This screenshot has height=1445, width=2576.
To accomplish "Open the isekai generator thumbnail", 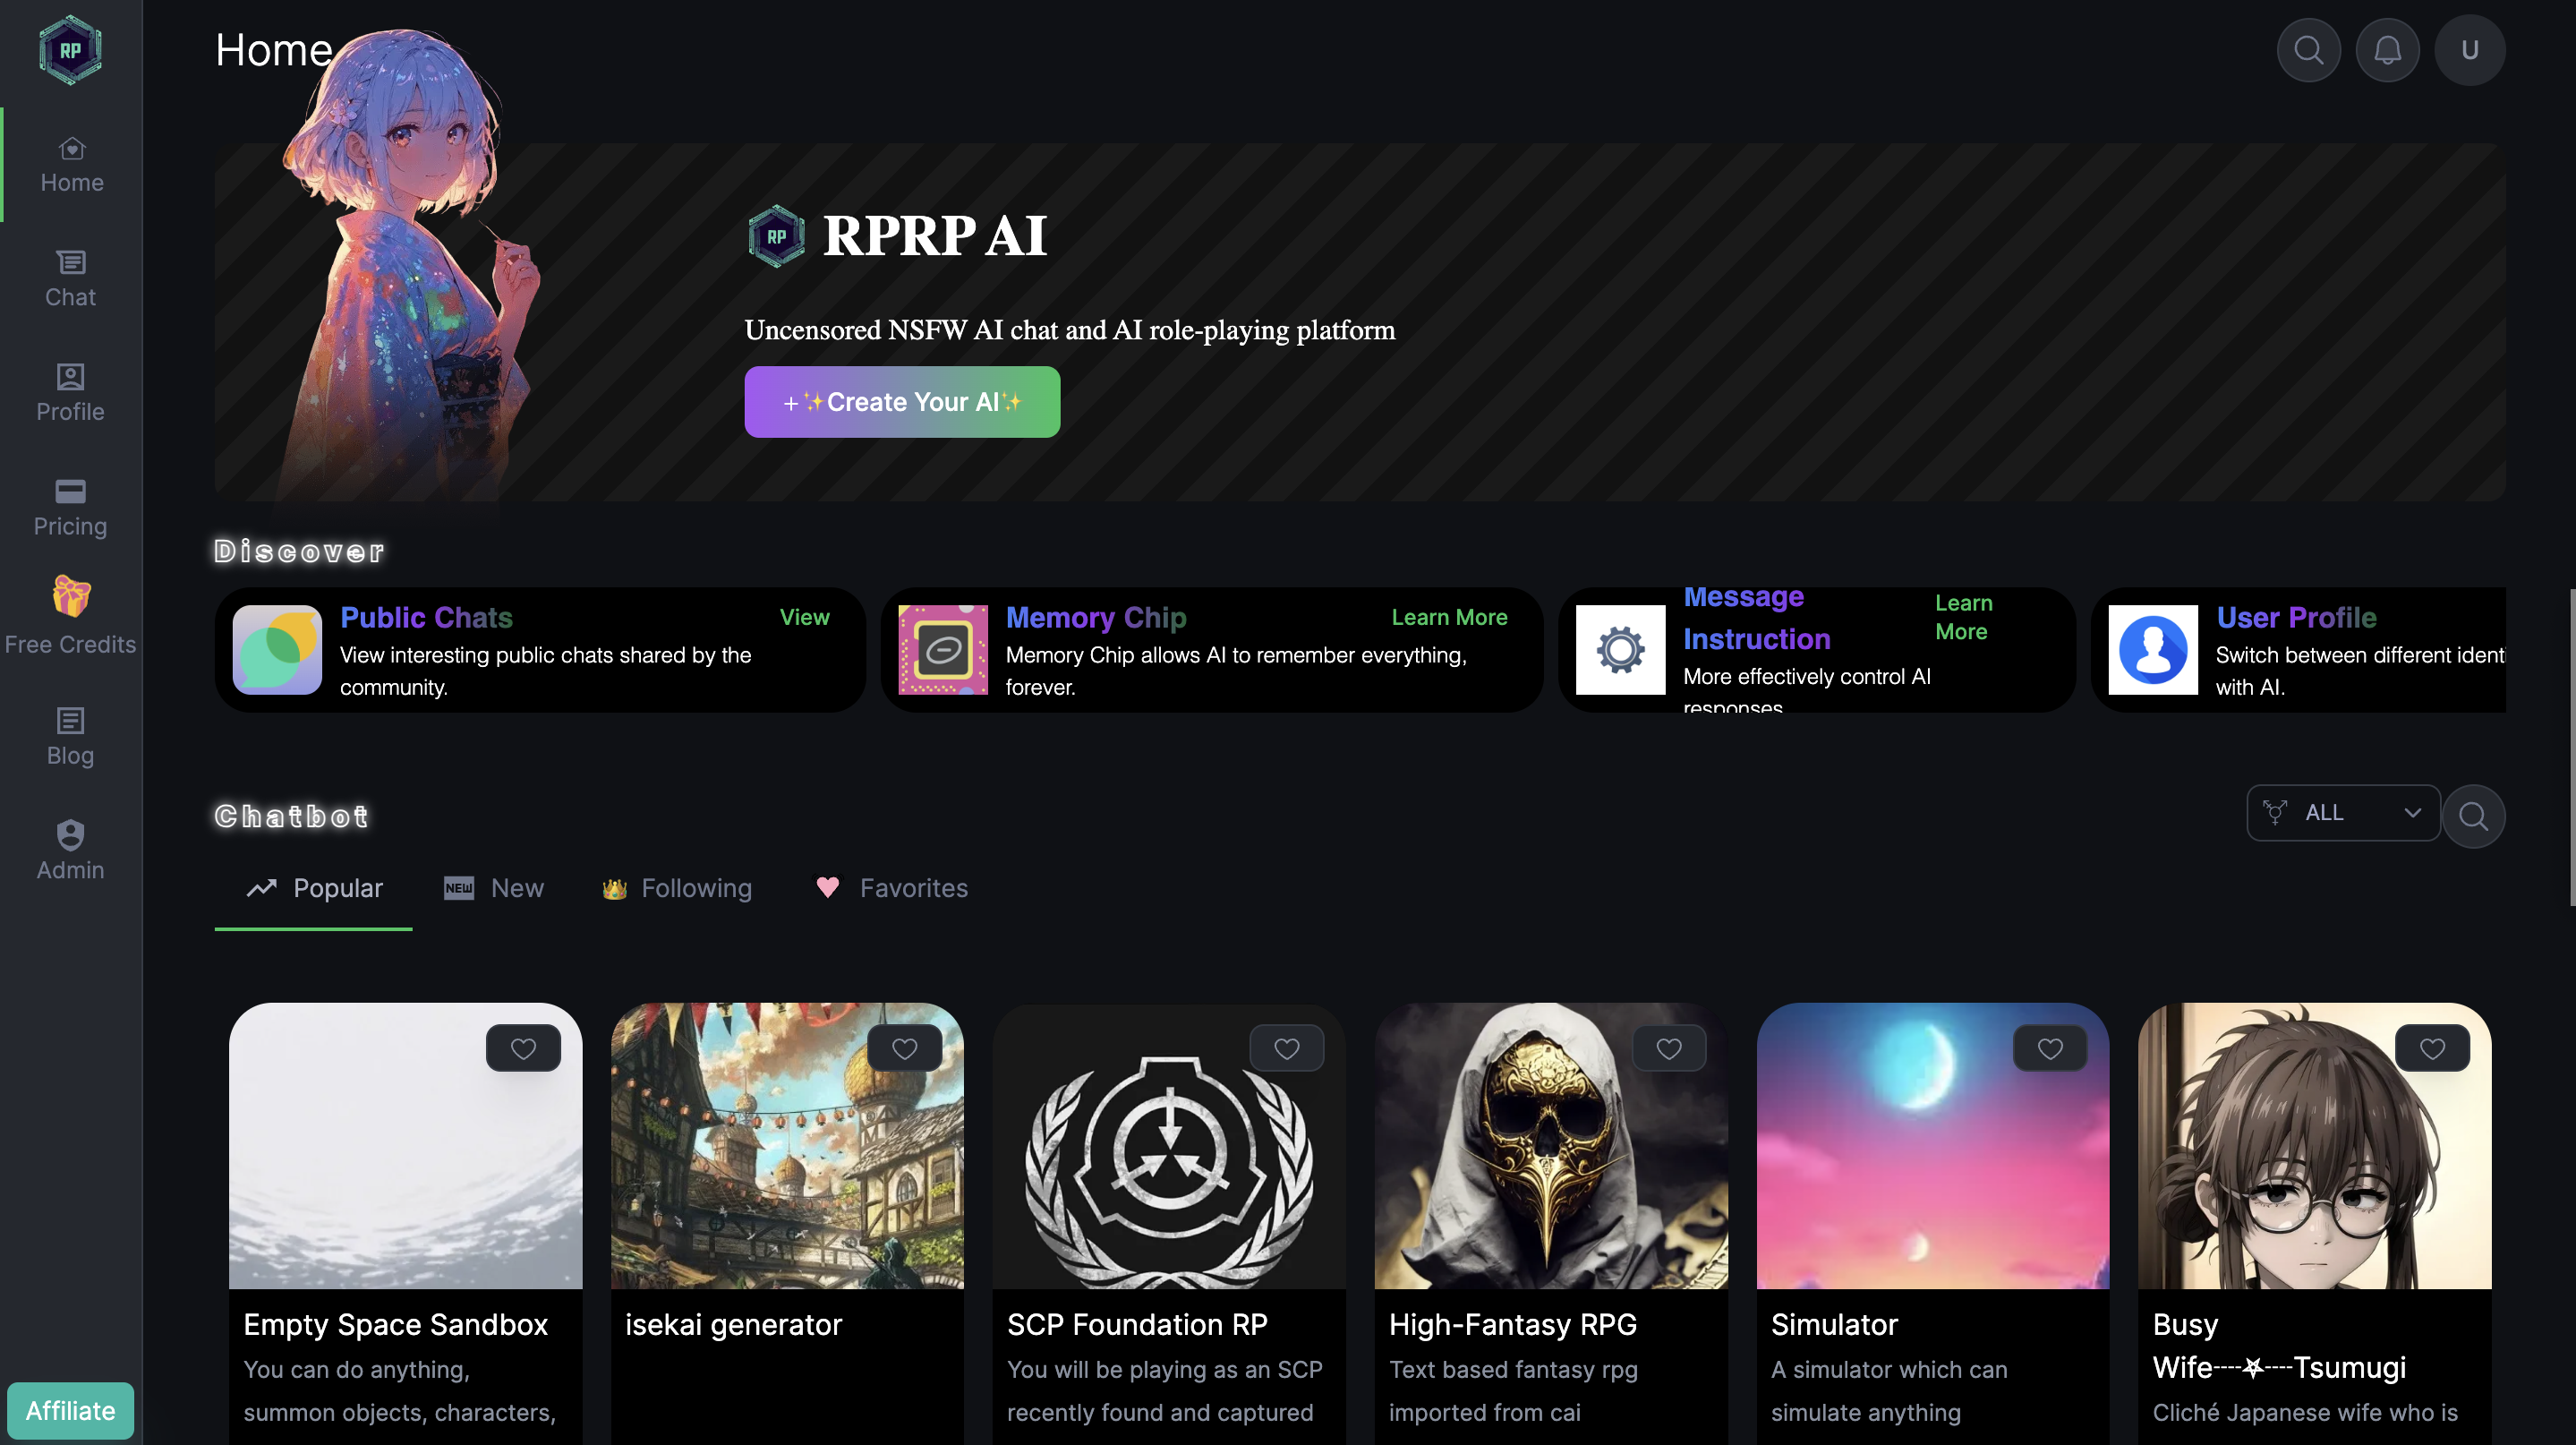I will (787, 1146).
